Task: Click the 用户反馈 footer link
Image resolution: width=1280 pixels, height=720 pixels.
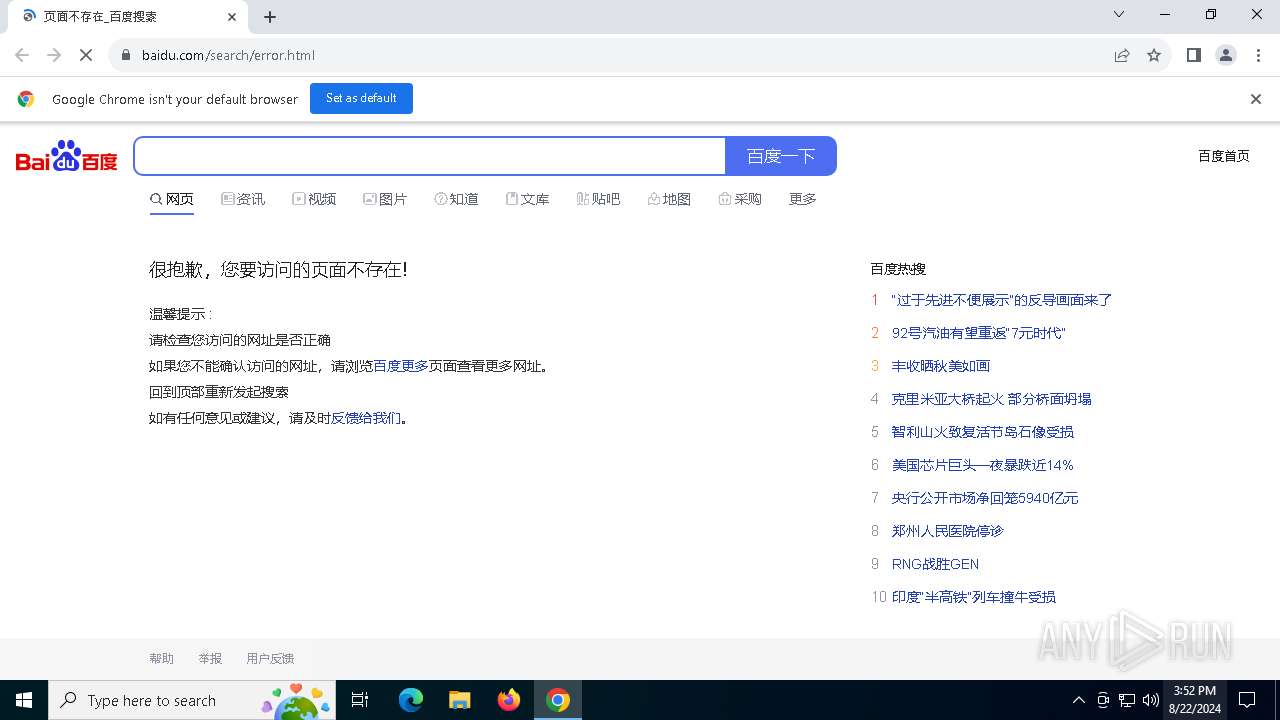Action: click(270, 658)
